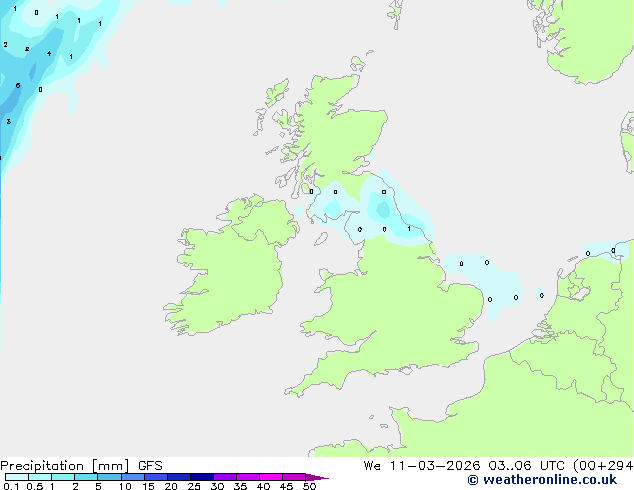Click the 45–50 mm legend color swatch

294,477
